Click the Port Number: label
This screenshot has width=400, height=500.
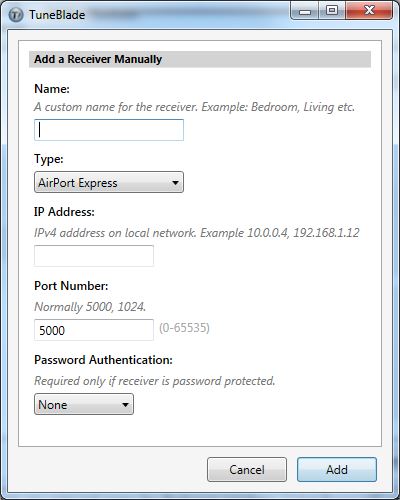click(71, 286)
